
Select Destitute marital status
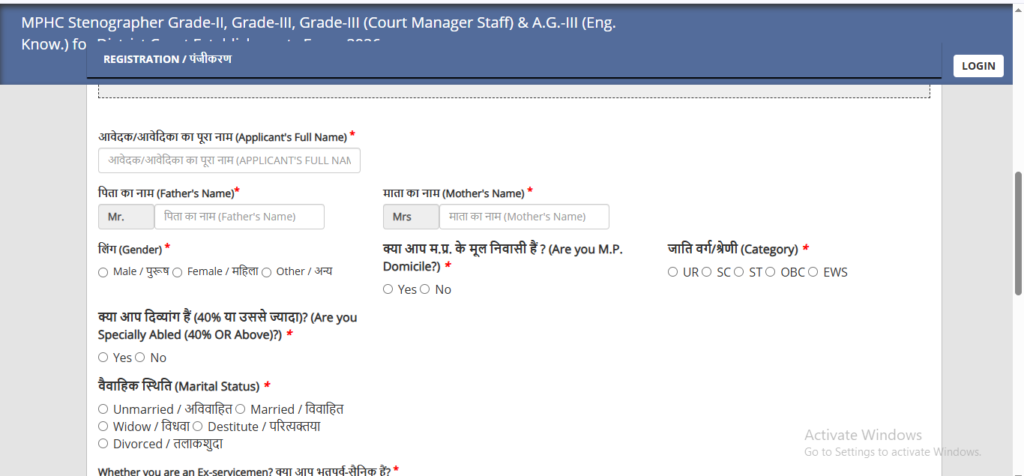(x=197, y=426)
